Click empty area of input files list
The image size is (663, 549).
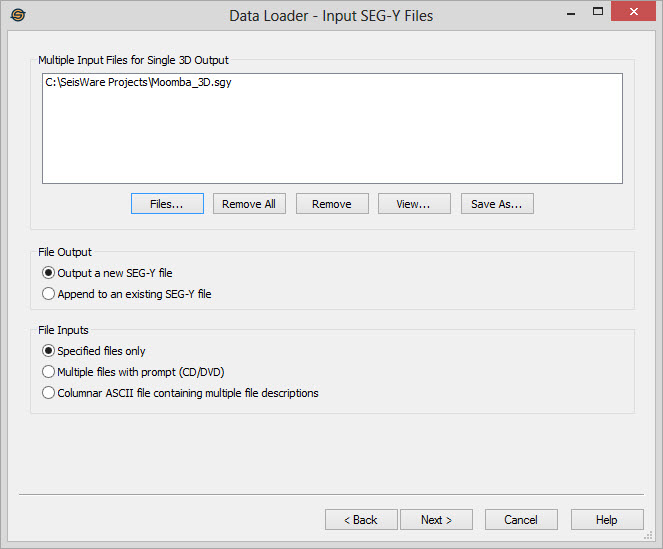[330, 140]
